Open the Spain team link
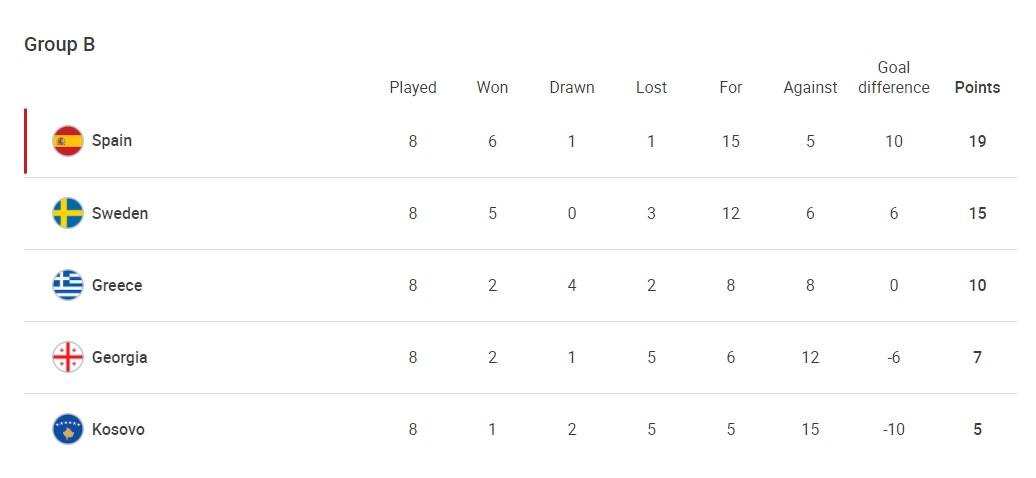The height and width of the screenshot is (478, 1036). coord(112,141)
